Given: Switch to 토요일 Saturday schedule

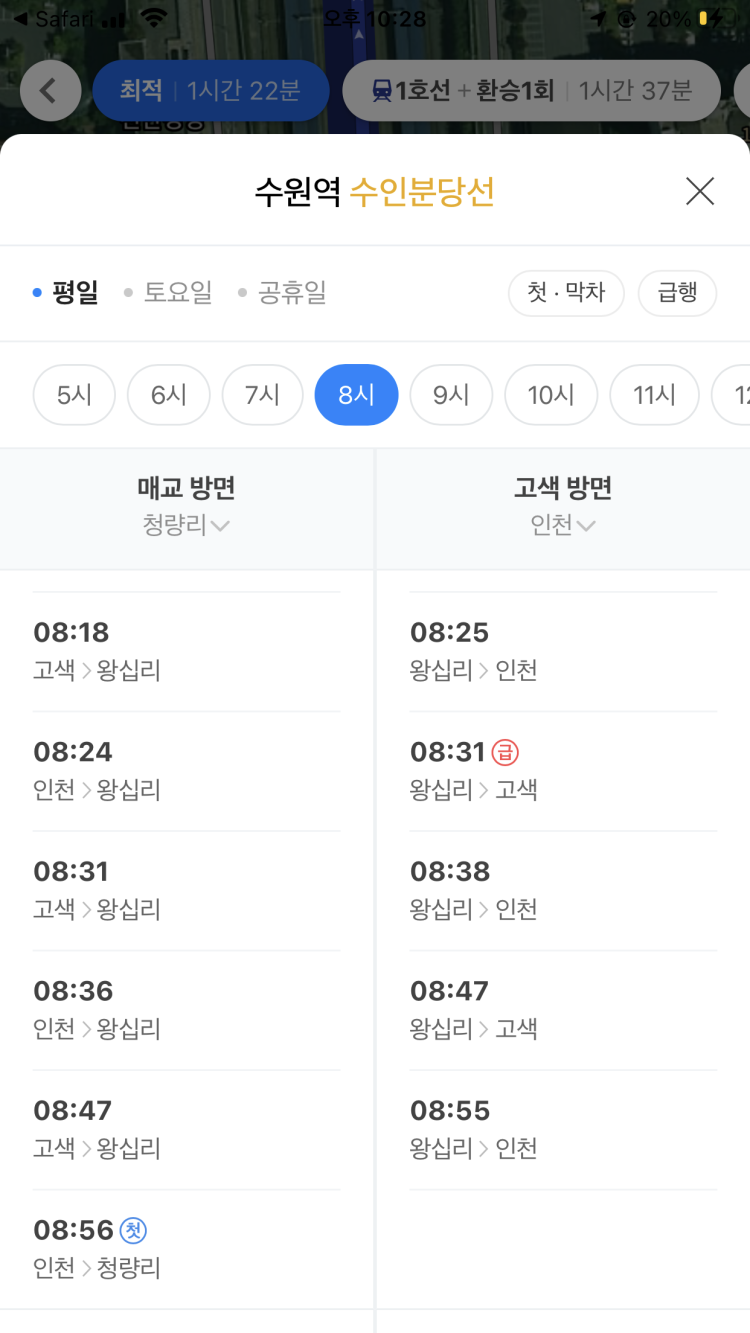Looking at the screenshot, I should [x=170, y=293].
